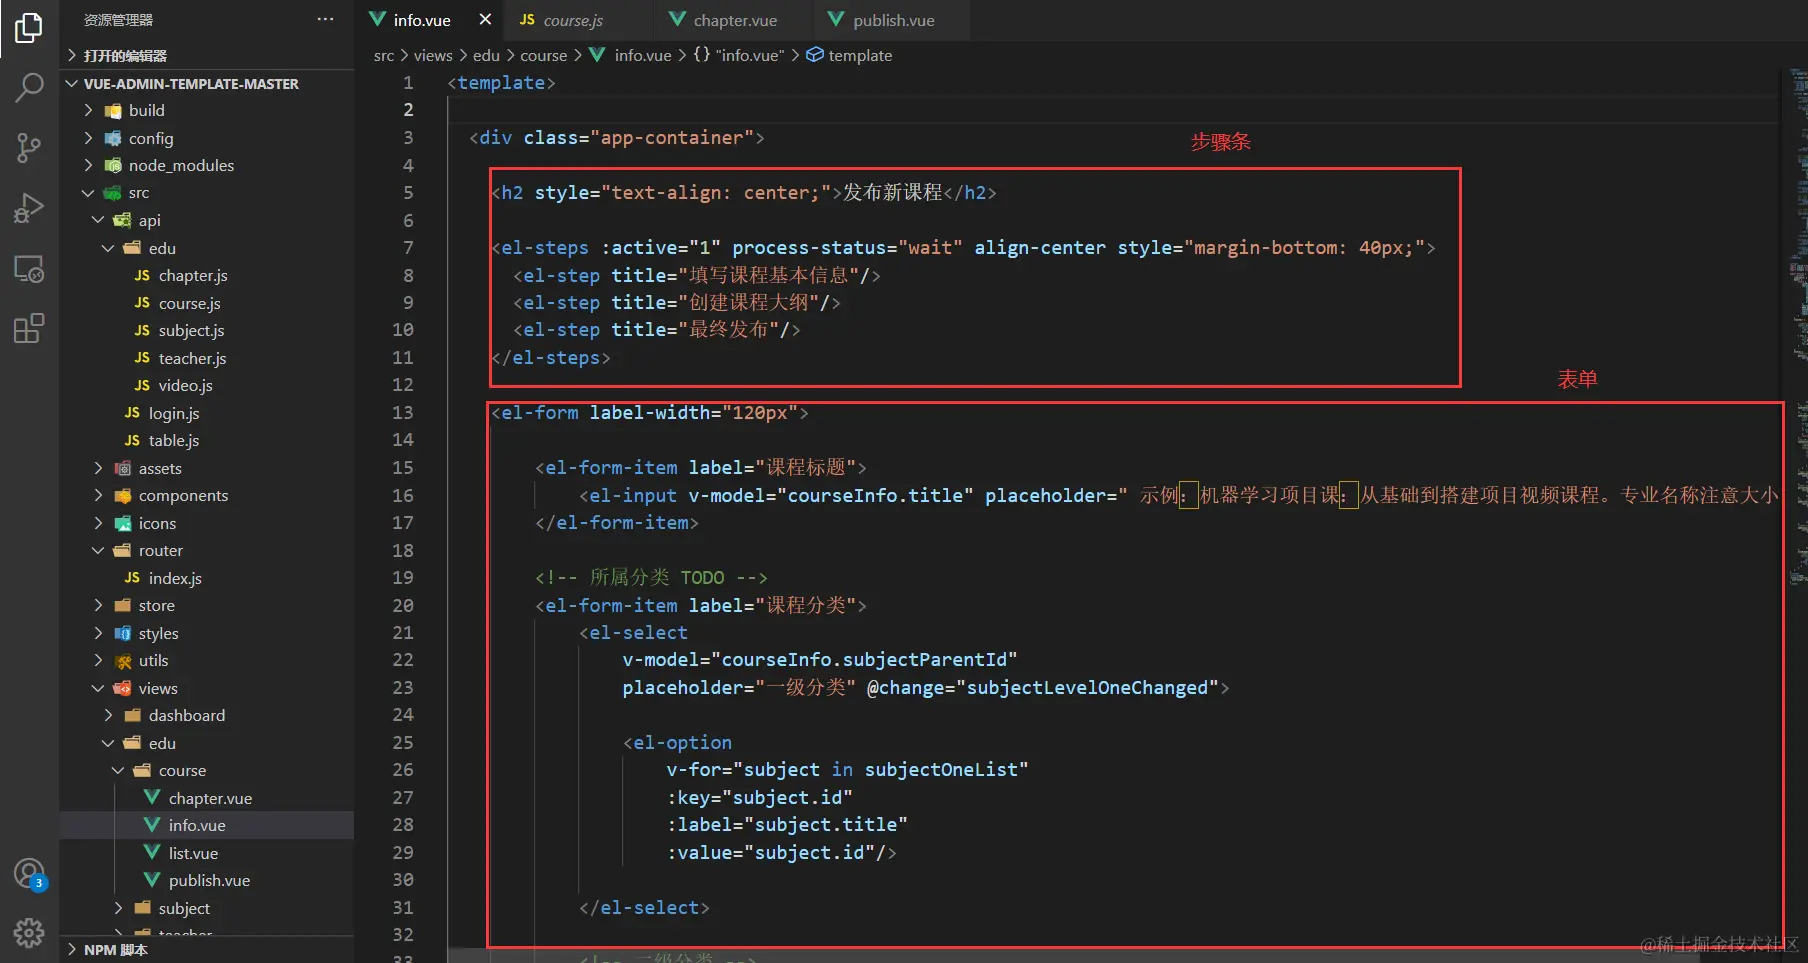Open the Manage settings gear
The width and height of the screenshot is (1808, 963).
tap(29, 933)
